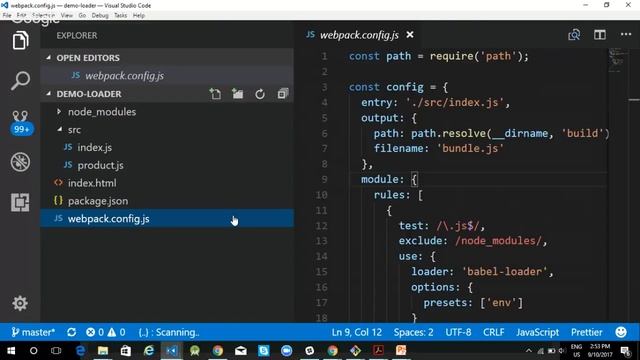The width and height of the screenshot is (640, 360).
Task: Open File Explorer from the taskbar
Action: [x=103, y=351]
